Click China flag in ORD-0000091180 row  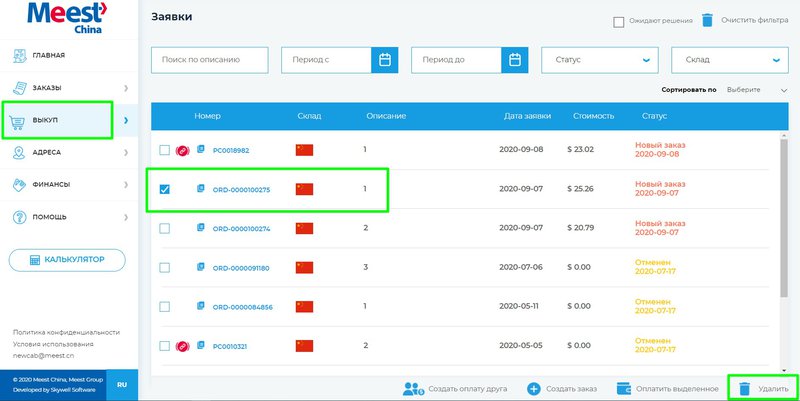coord(304,267)
